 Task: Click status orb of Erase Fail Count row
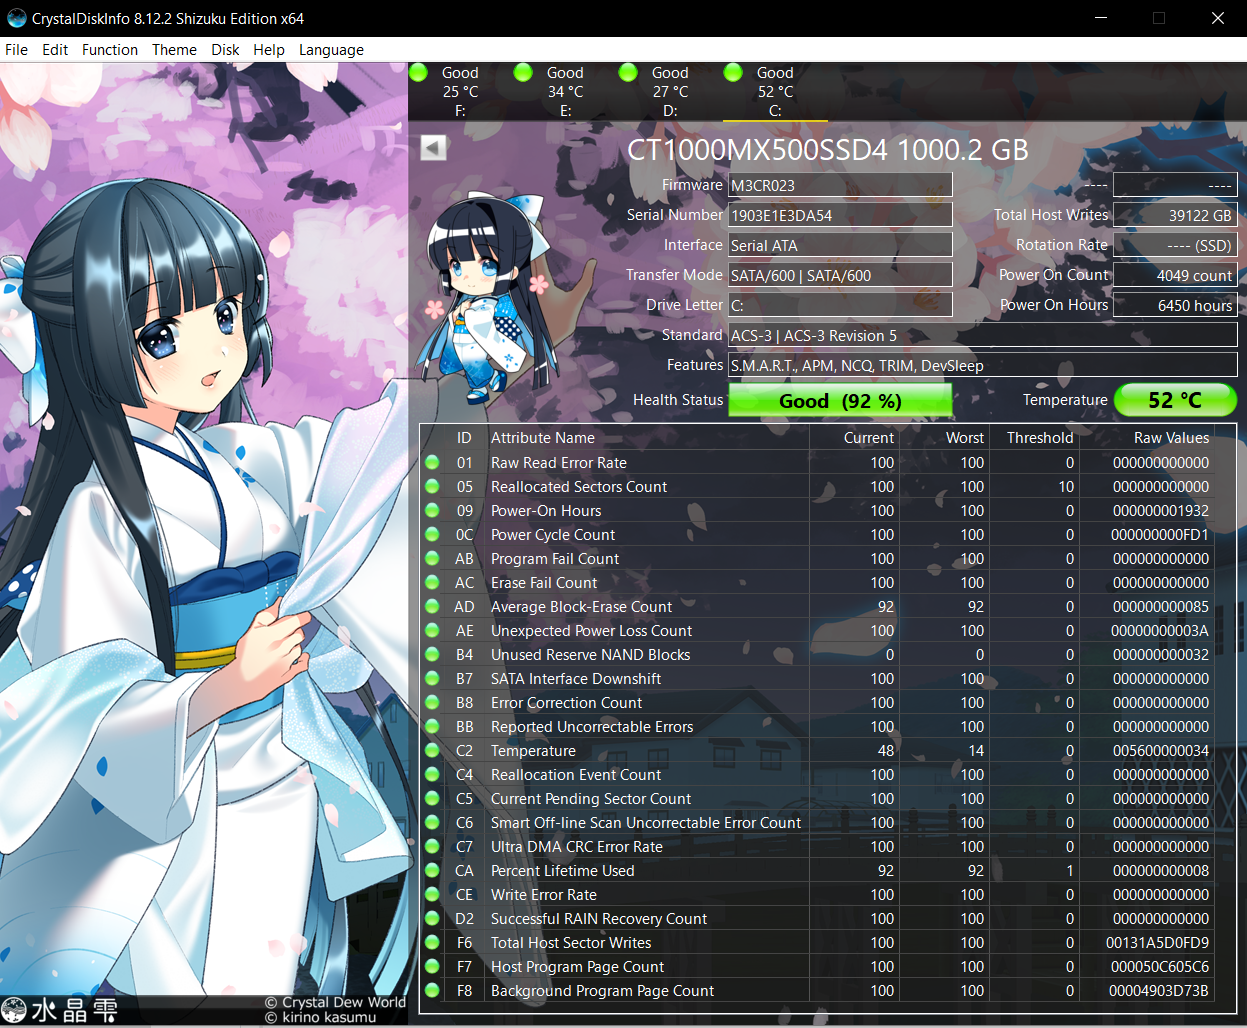[432, 582]
